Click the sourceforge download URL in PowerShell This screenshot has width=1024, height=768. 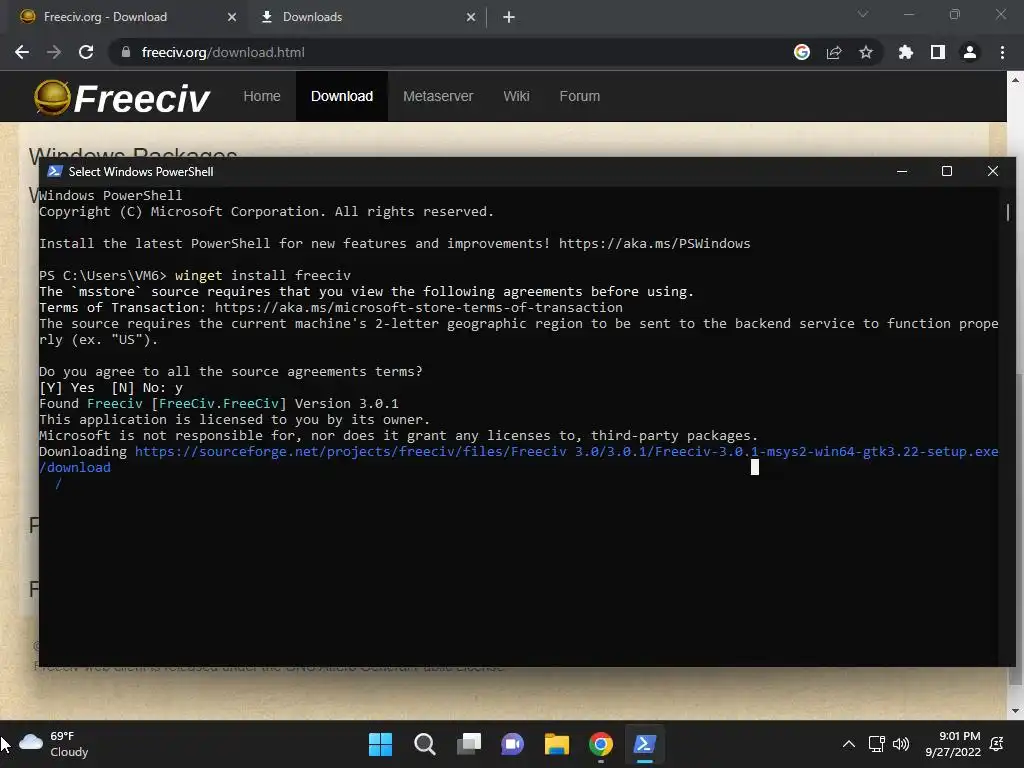pos(519,459)
